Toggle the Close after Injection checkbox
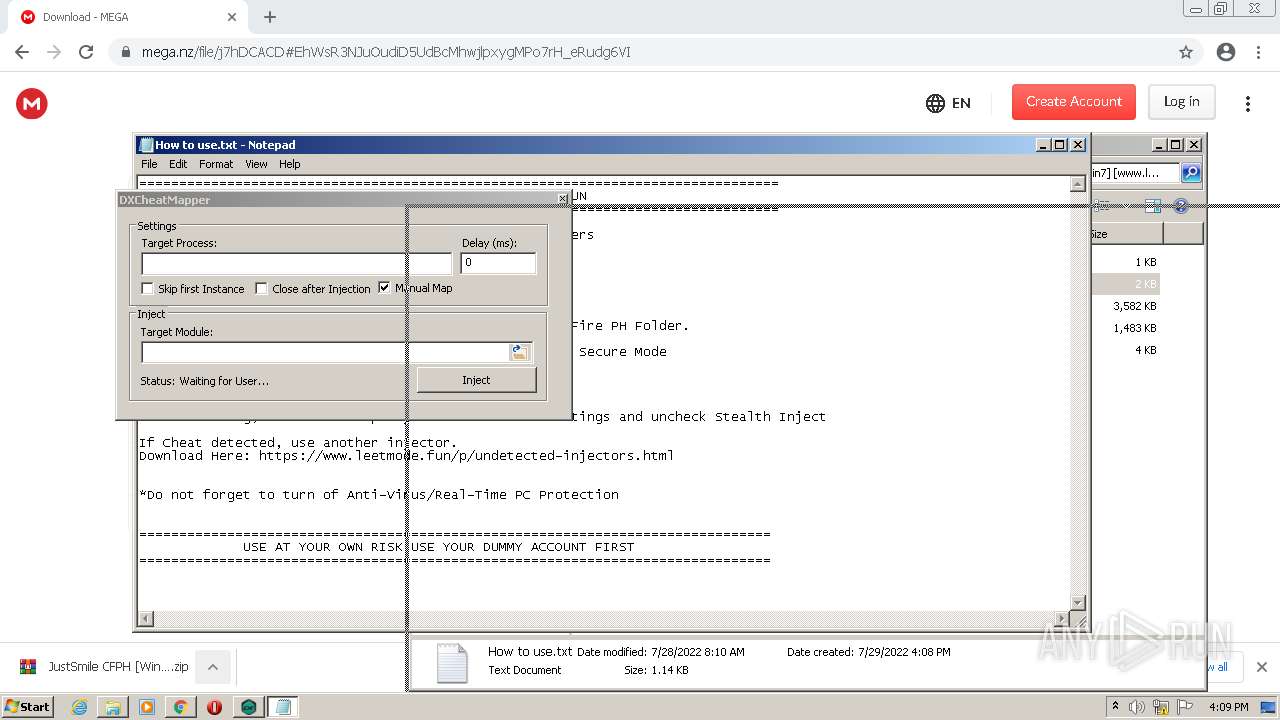 coord(262,289)
